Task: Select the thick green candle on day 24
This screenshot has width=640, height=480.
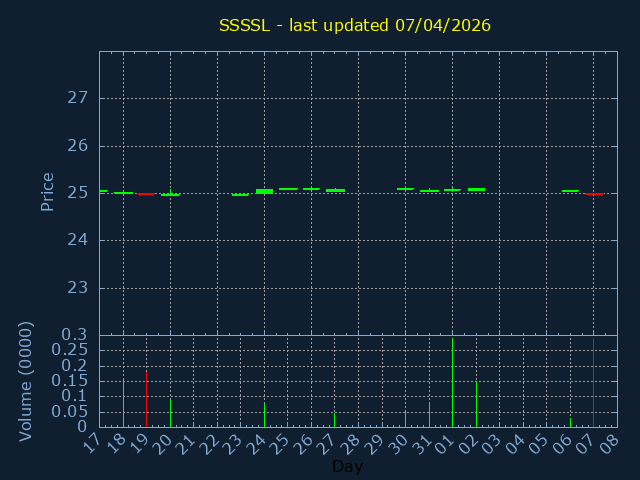Action: click(264, 191)
